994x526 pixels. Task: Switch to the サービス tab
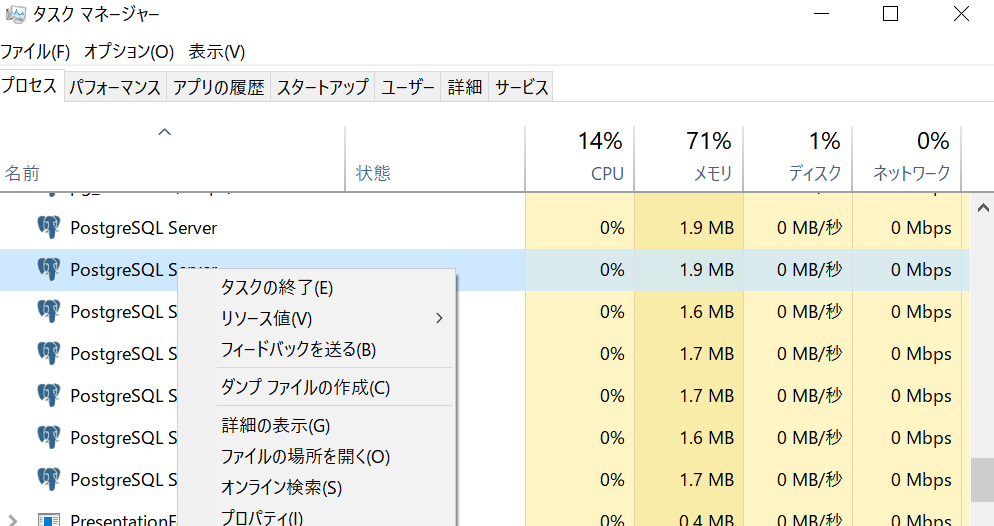(521, 87)
